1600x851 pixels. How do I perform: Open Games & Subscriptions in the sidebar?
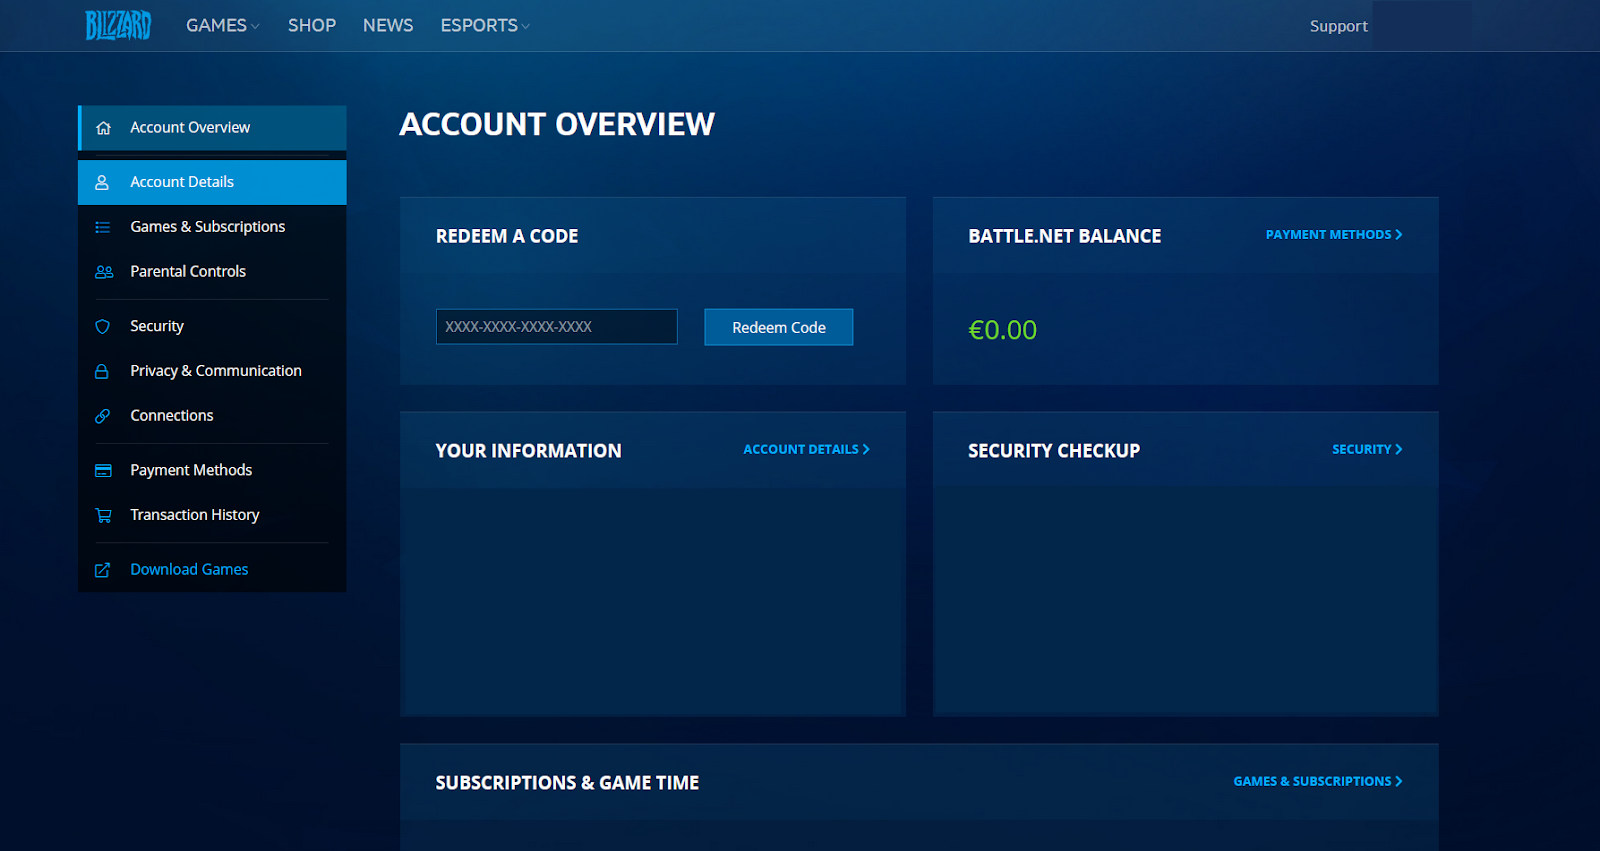pyautogui.click(x=212, y=227)
